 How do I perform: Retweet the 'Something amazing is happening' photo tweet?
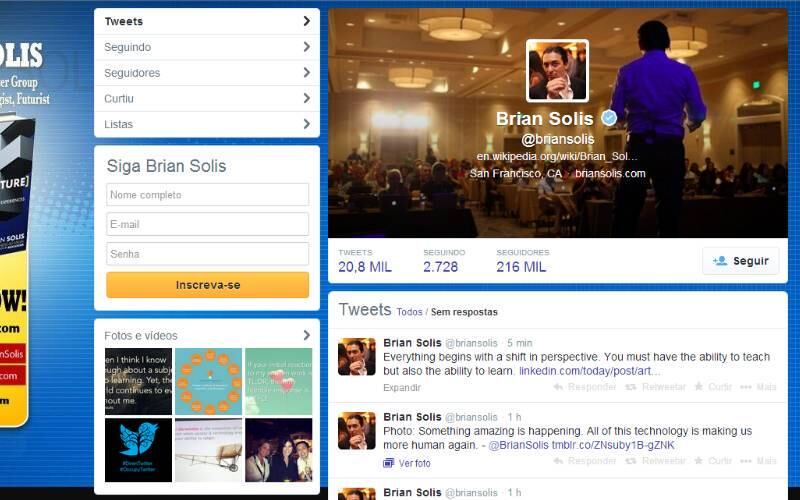(631, 462)
